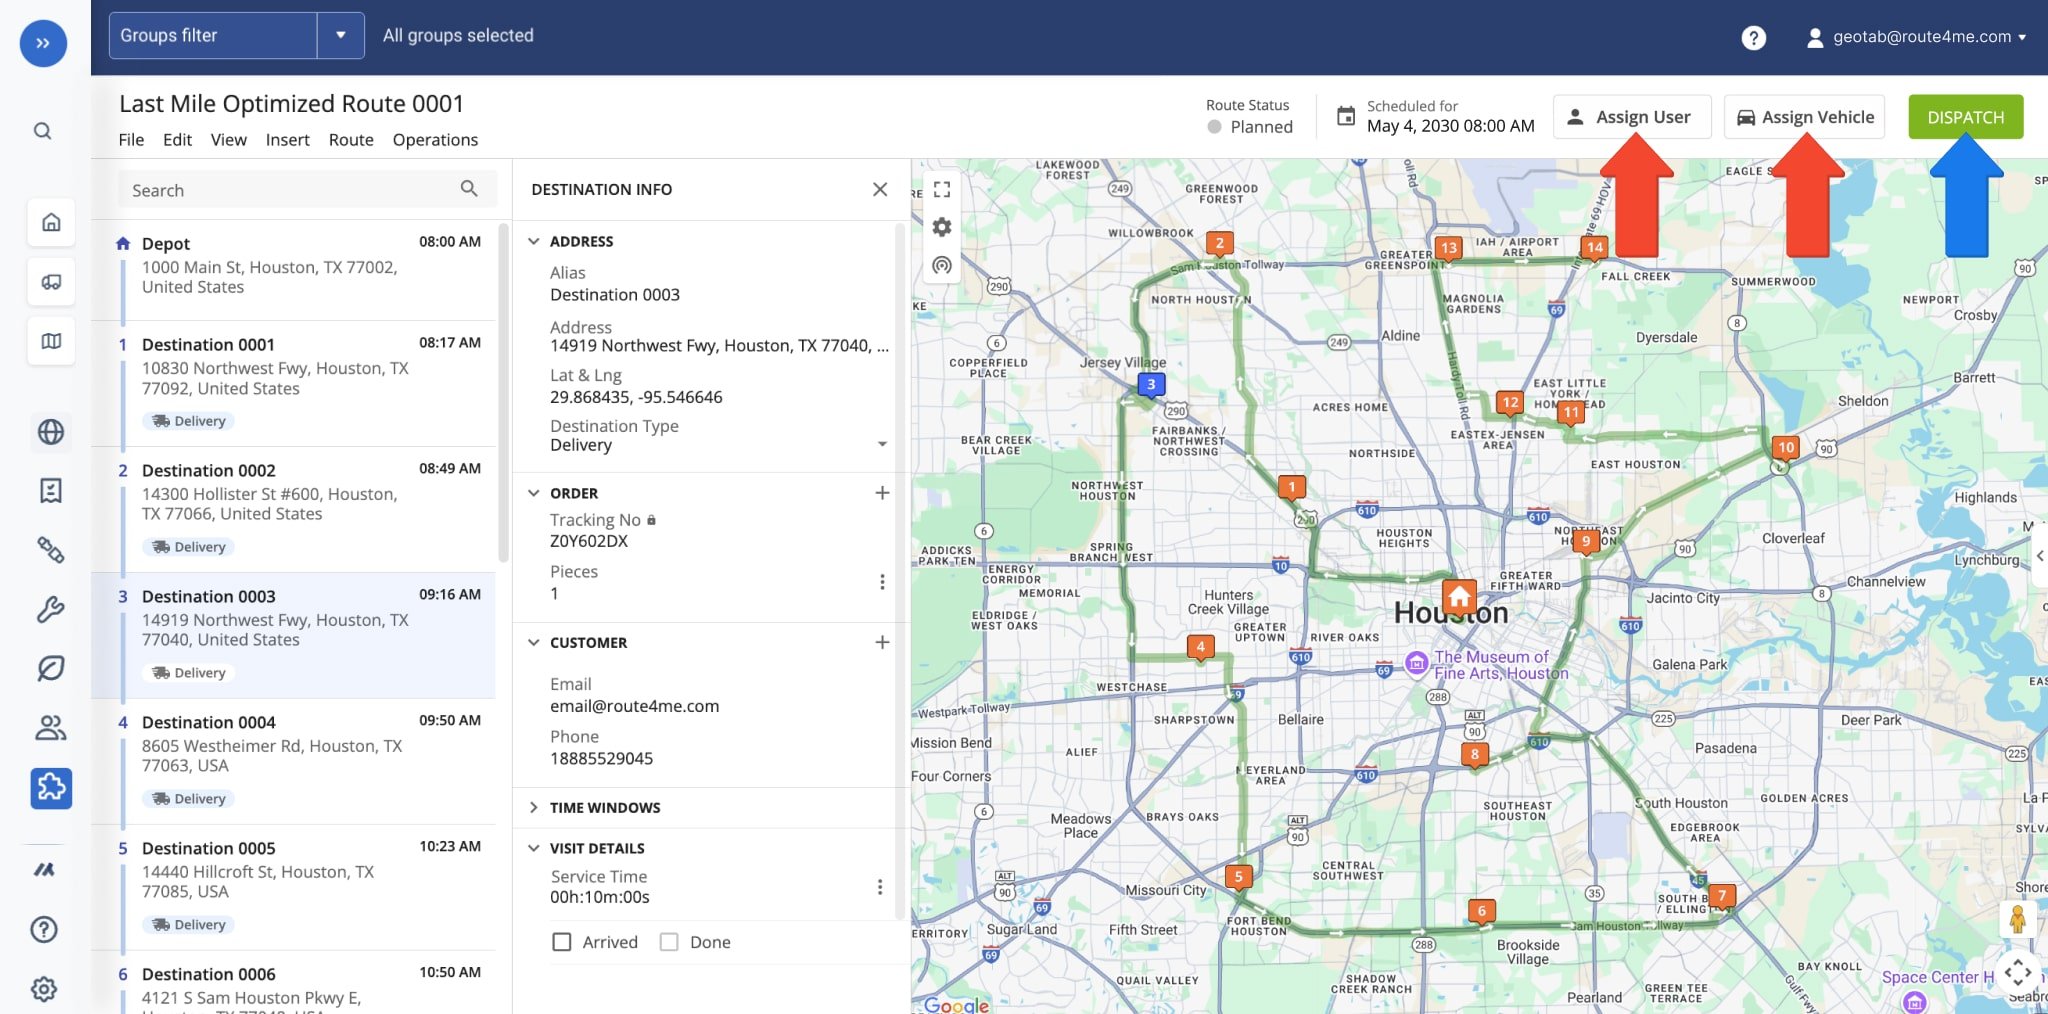2048x1014 pixels.
Task: Click the stops list search field
Action: point(305,190)
